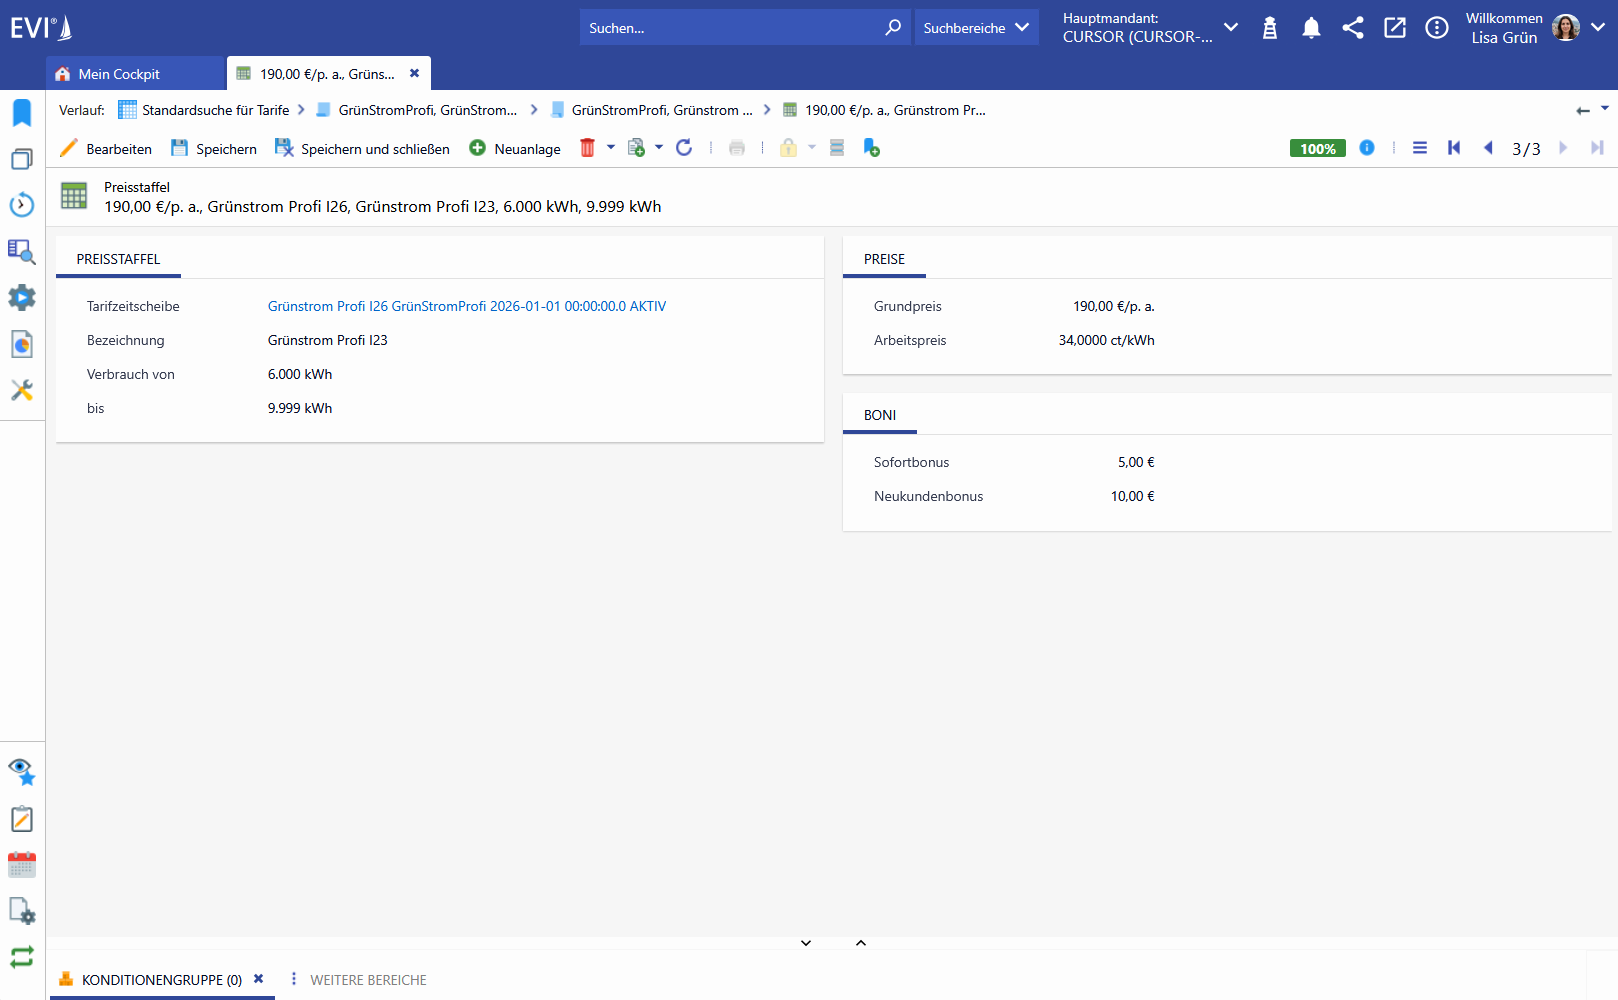Viewport: 1618px width, 1000px height.
Task: Open the WEITERE BEREICHE tab
Action: pos(368,980)
